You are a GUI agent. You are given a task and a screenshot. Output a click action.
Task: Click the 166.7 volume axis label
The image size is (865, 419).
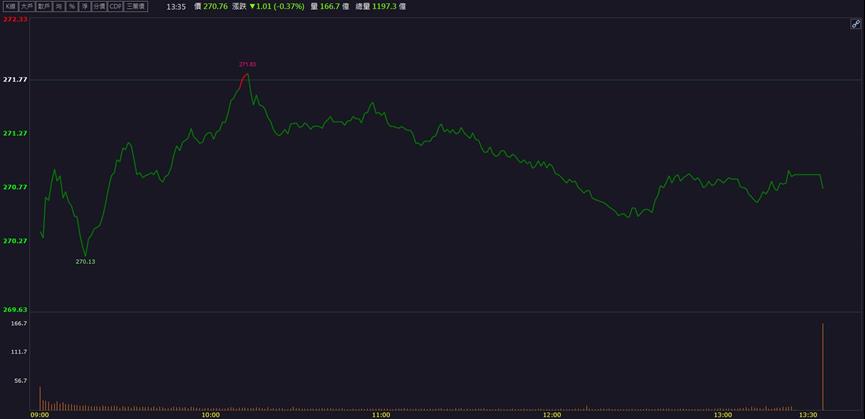[19, 323]
